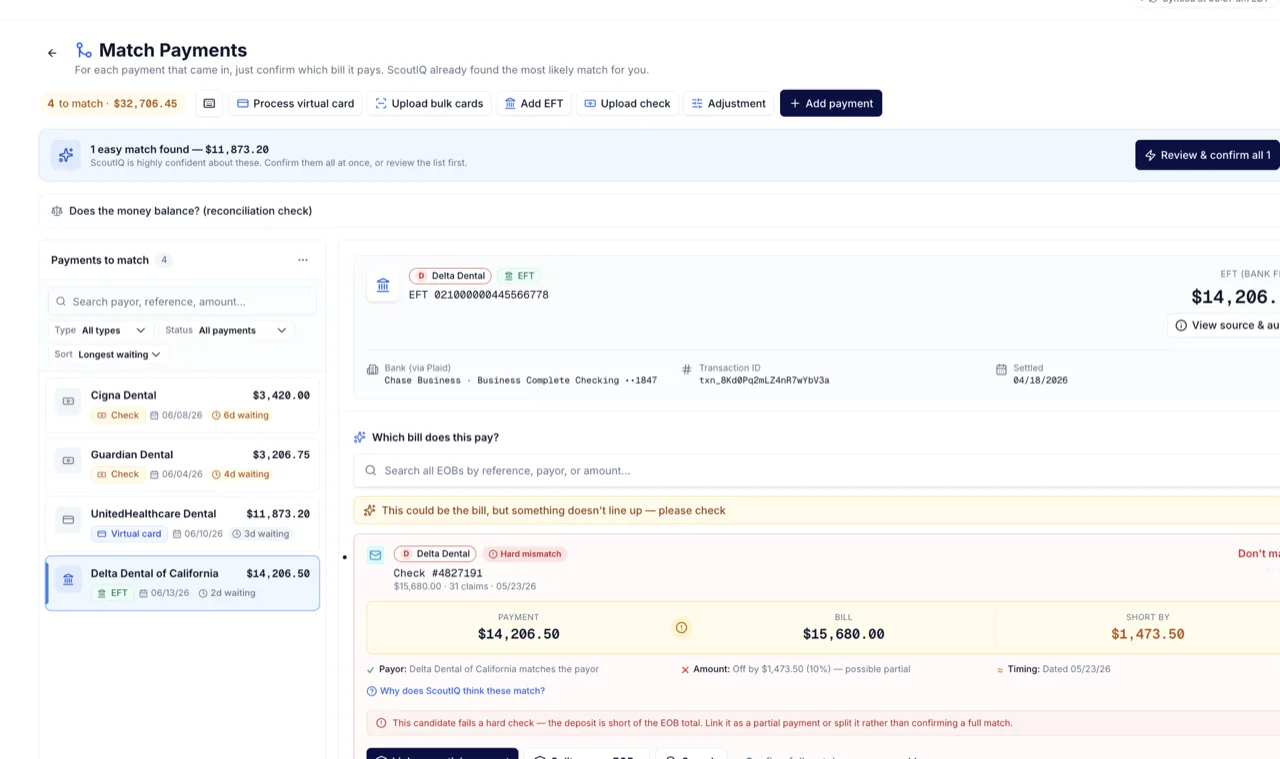
Task: Click the envelope icon on Check #4827191
Action: 375,555
